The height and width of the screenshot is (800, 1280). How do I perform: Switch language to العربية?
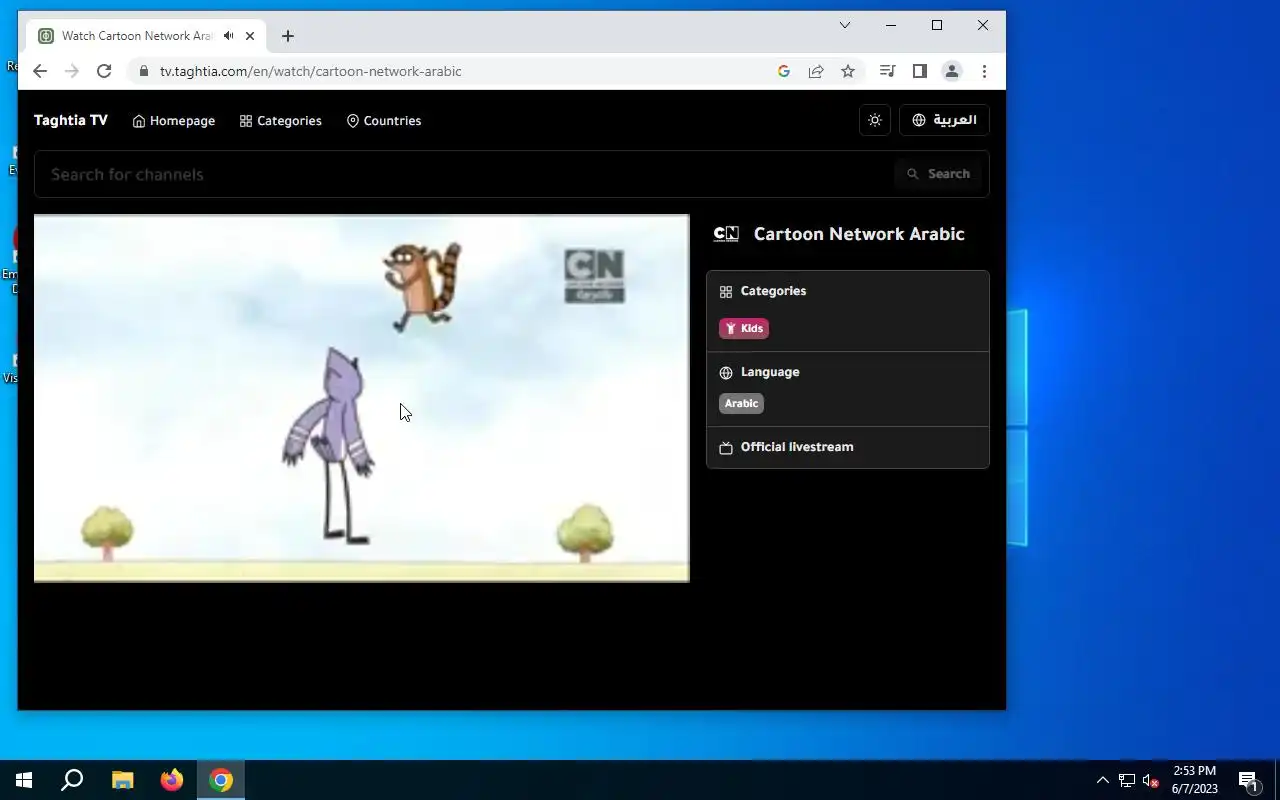(x=944, y=120)
